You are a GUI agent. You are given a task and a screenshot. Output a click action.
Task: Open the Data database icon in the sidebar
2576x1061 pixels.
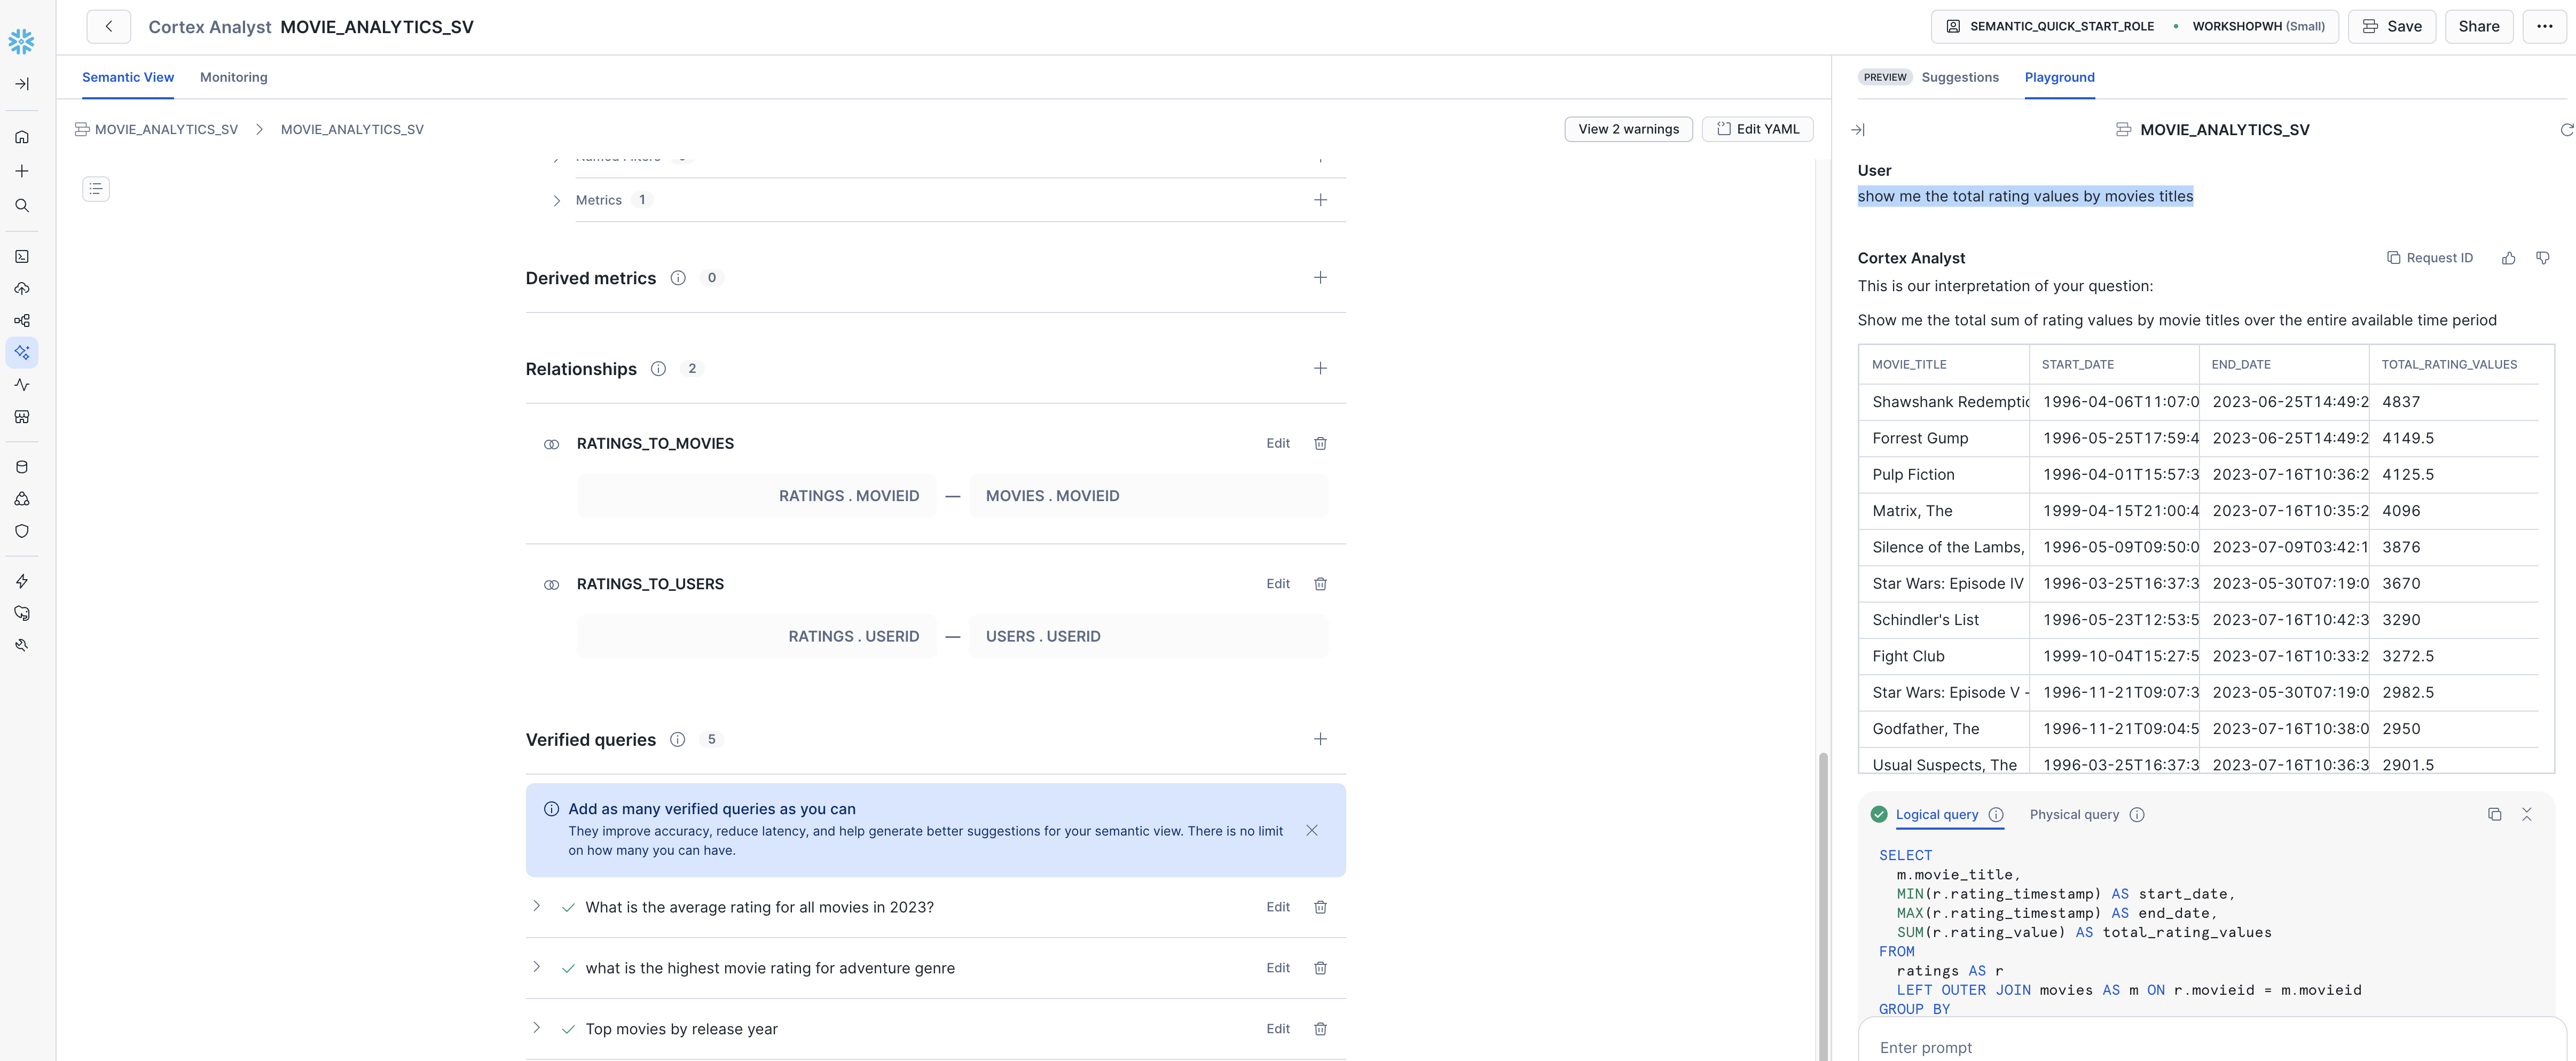tap(22, 465)
